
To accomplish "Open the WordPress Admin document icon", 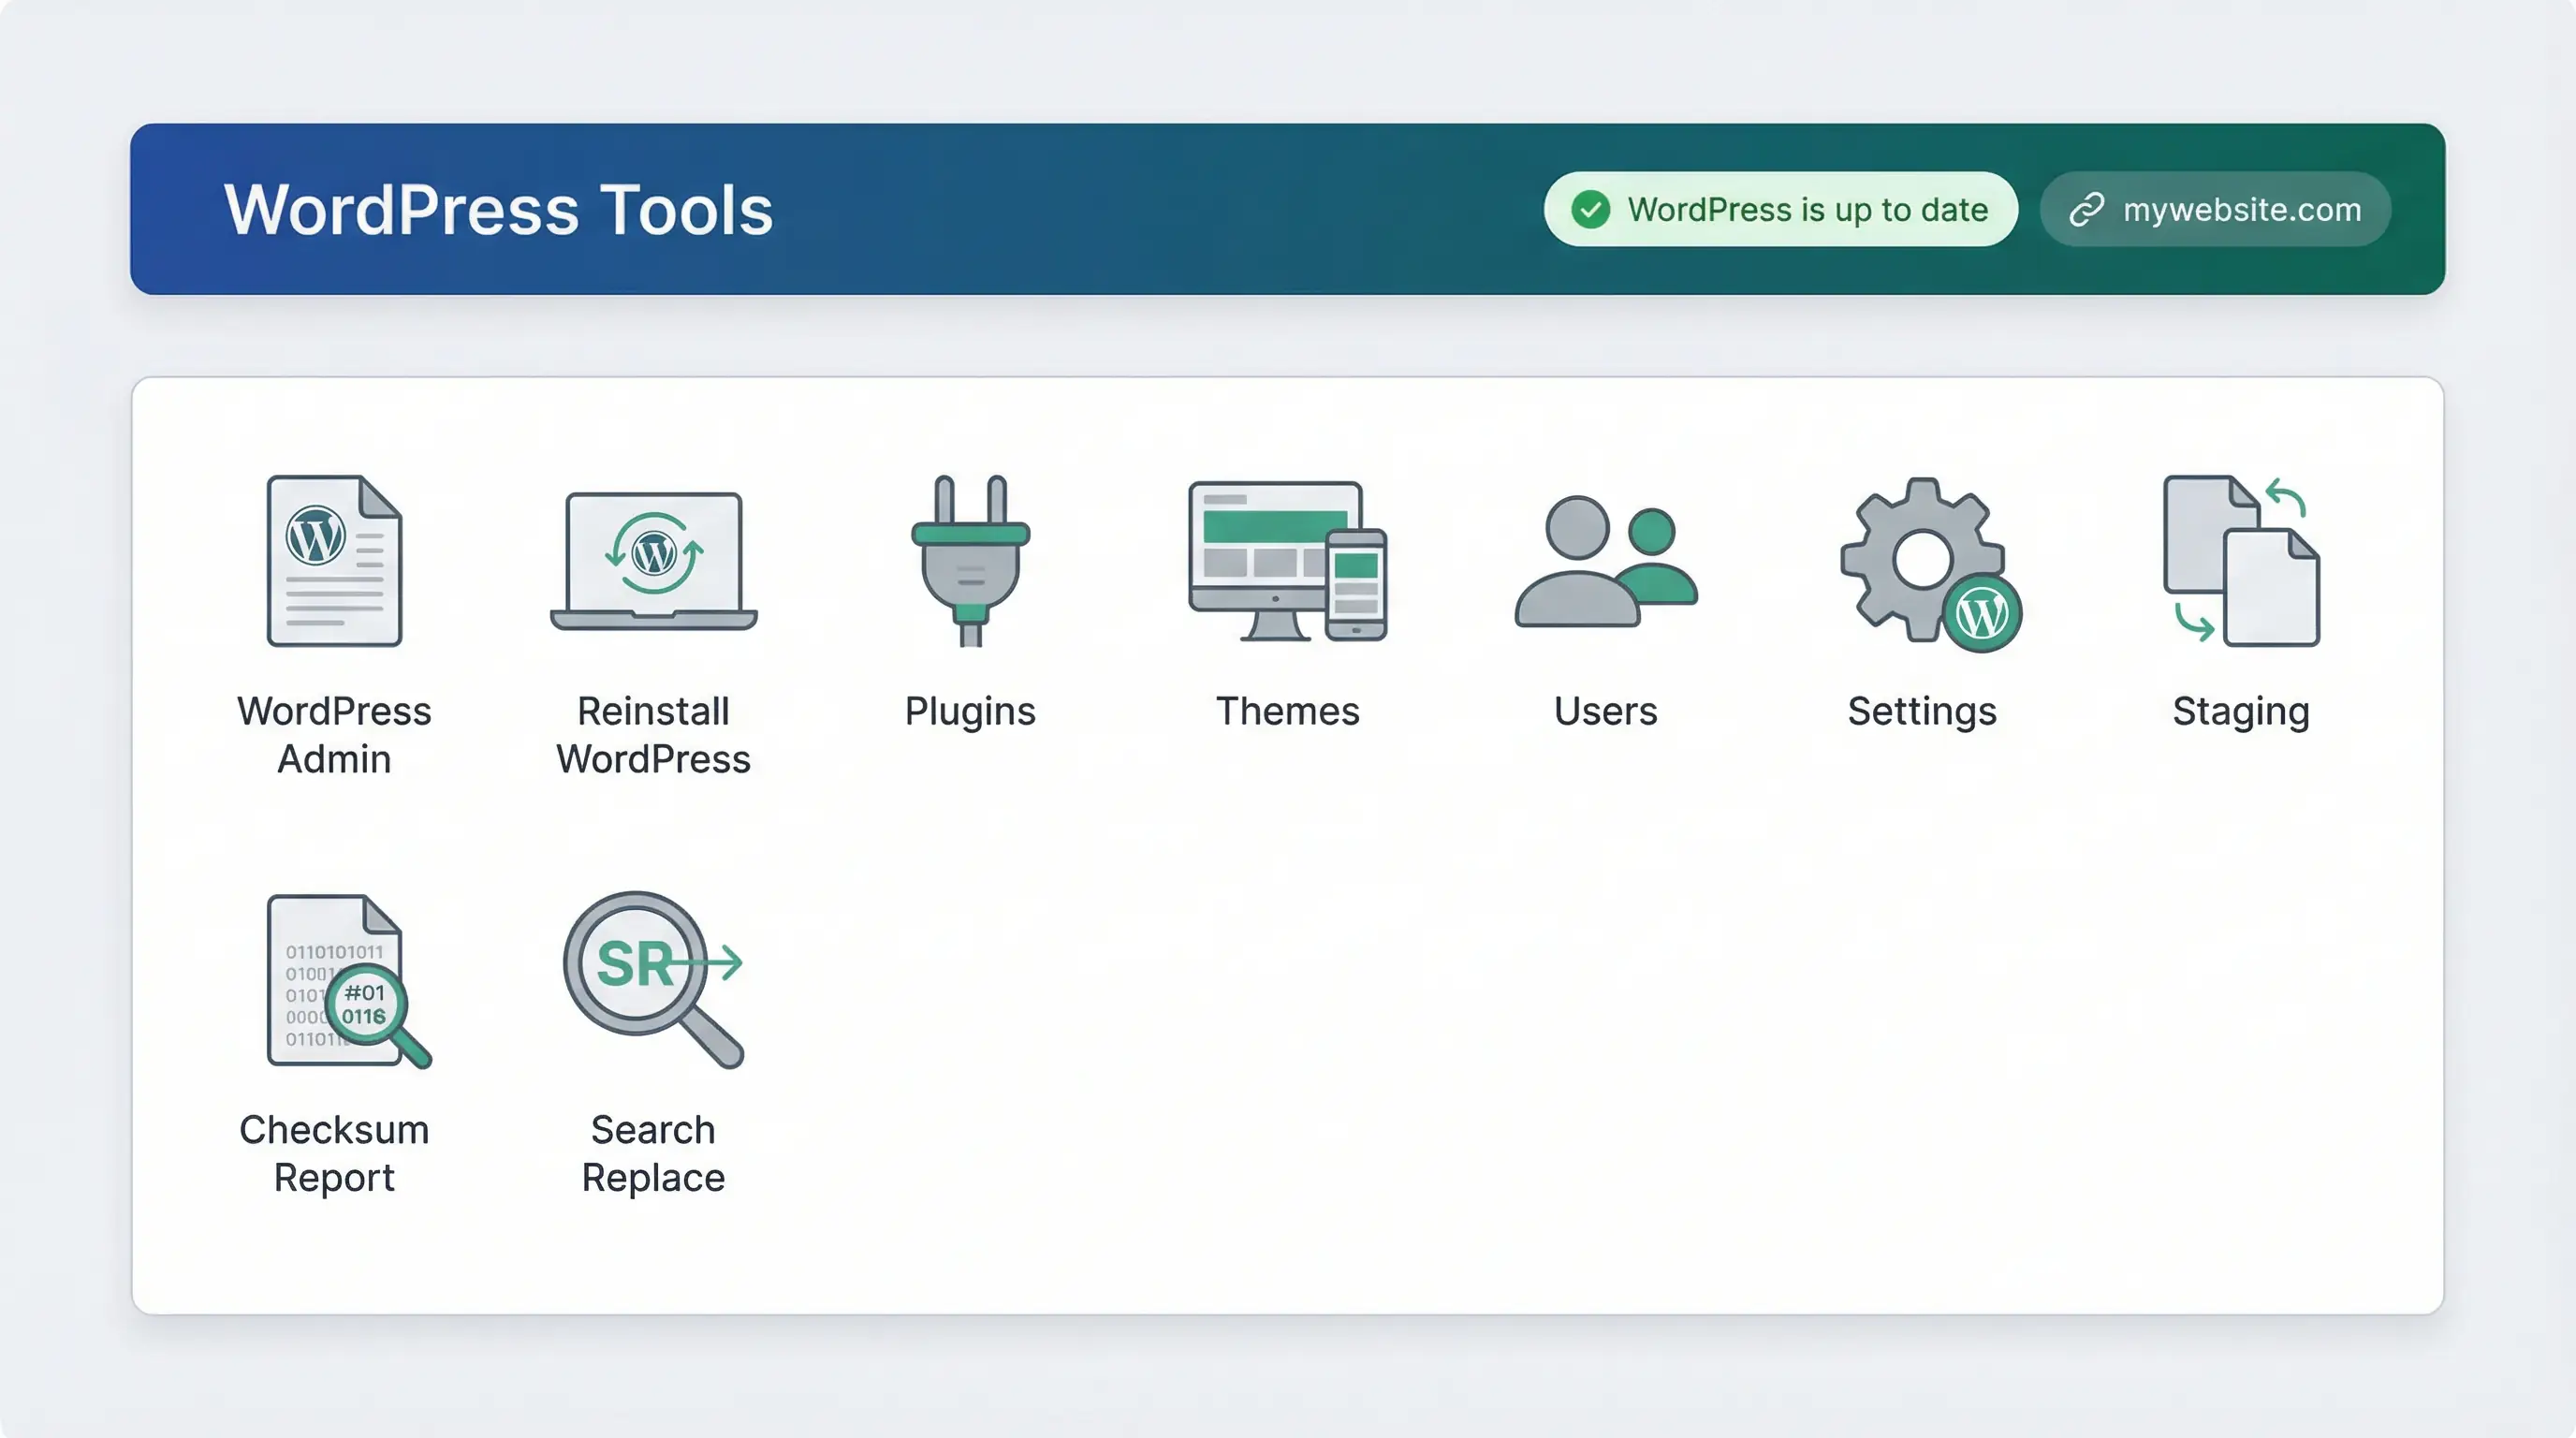I will tap(334, 561).
